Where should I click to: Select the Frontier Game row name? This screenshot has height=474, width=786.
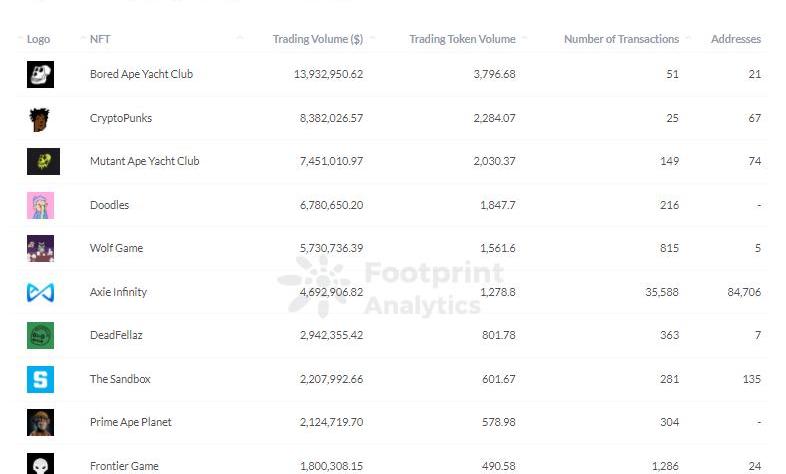pyautogui.click(x=124, y=466)
